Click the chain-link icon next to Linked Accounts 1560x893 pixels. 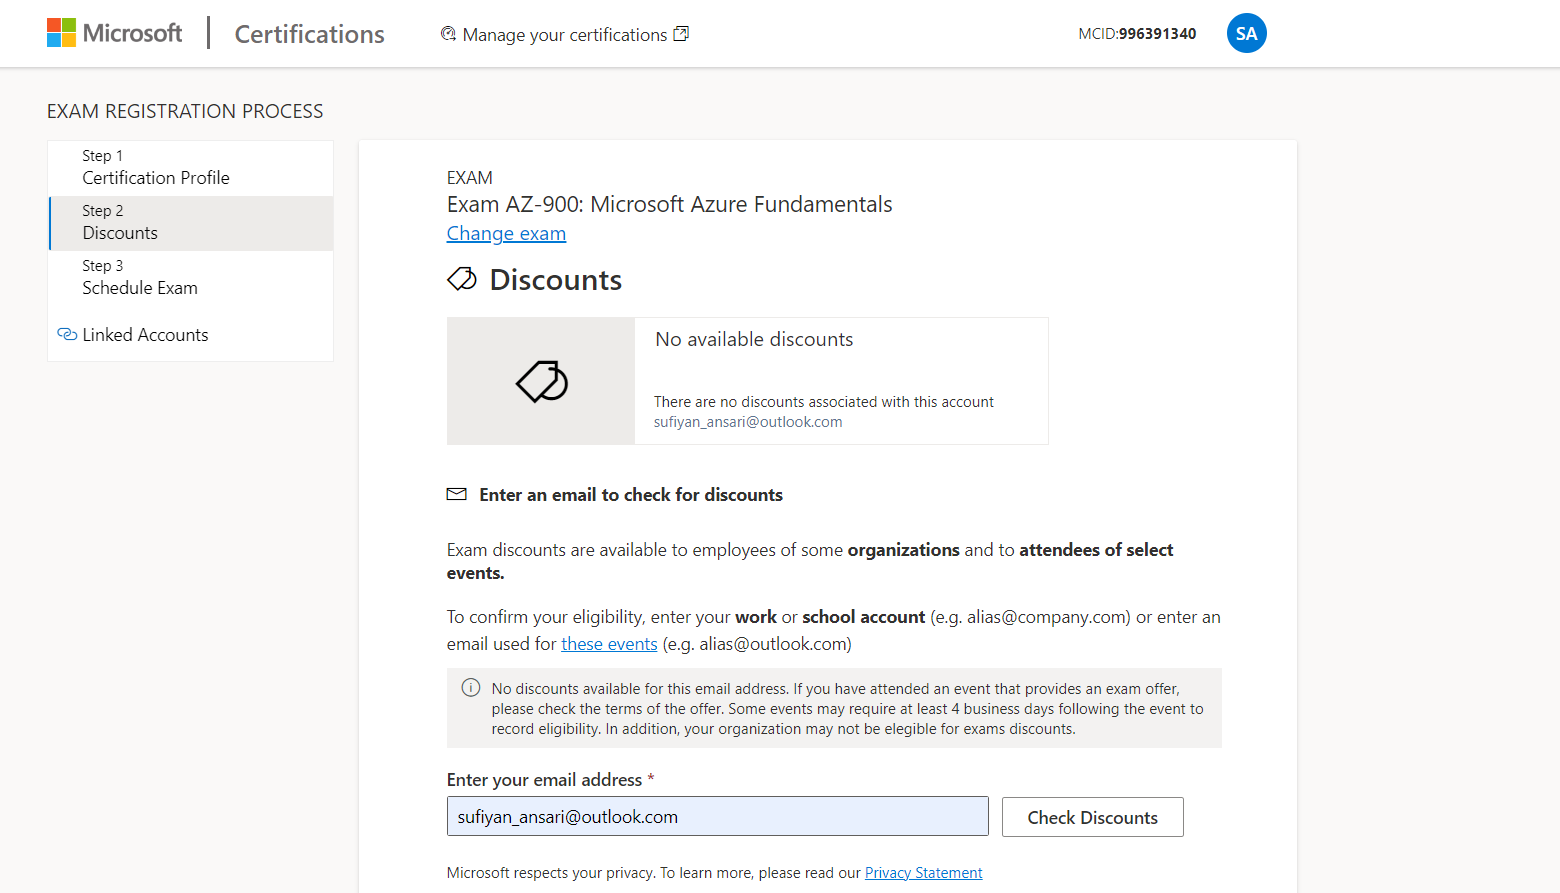(x=66, y=334)
